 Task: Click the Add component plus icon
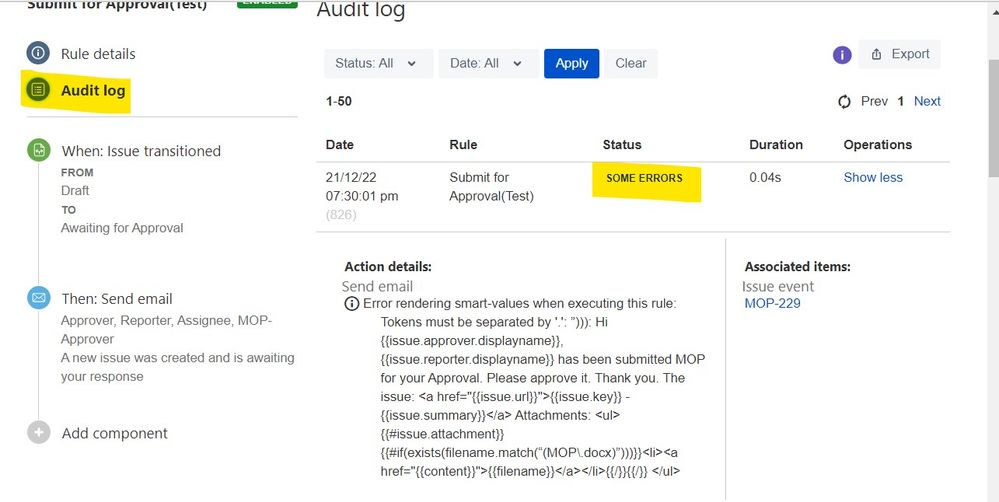[39, 433]
